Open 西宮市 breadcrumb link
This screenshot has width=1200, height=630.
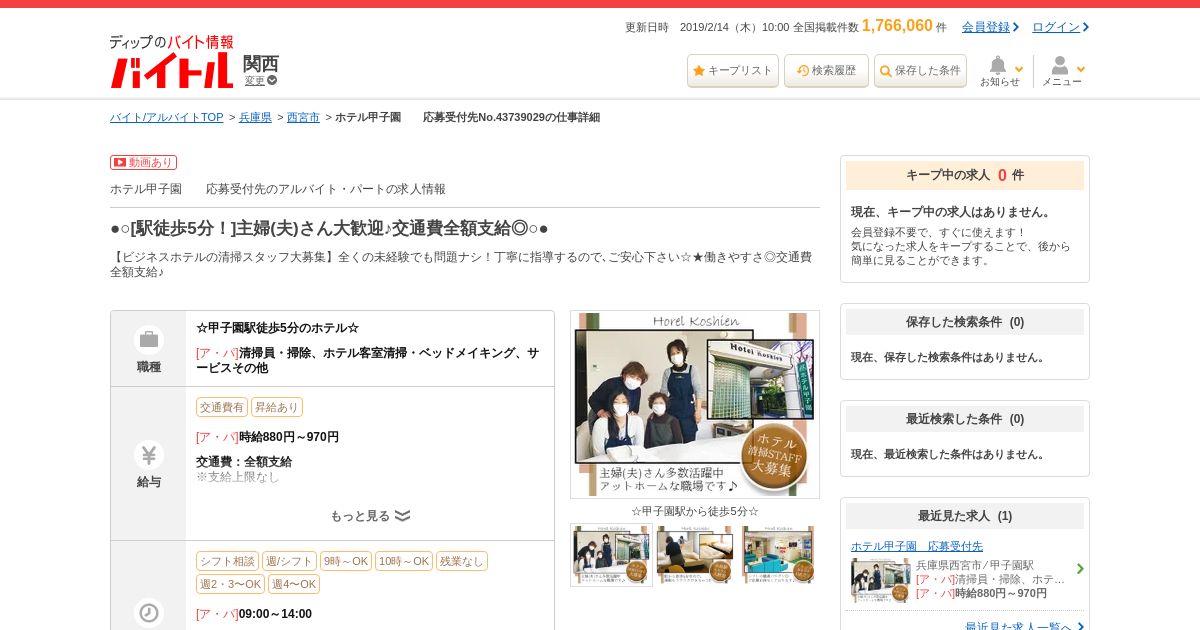click(303, 117)
